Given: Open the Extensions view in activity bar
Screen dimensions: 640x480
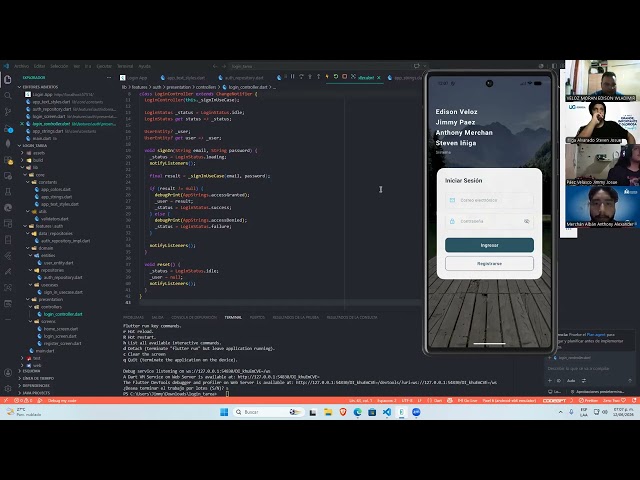Looking at the screenshot, I should click(8, 160).
